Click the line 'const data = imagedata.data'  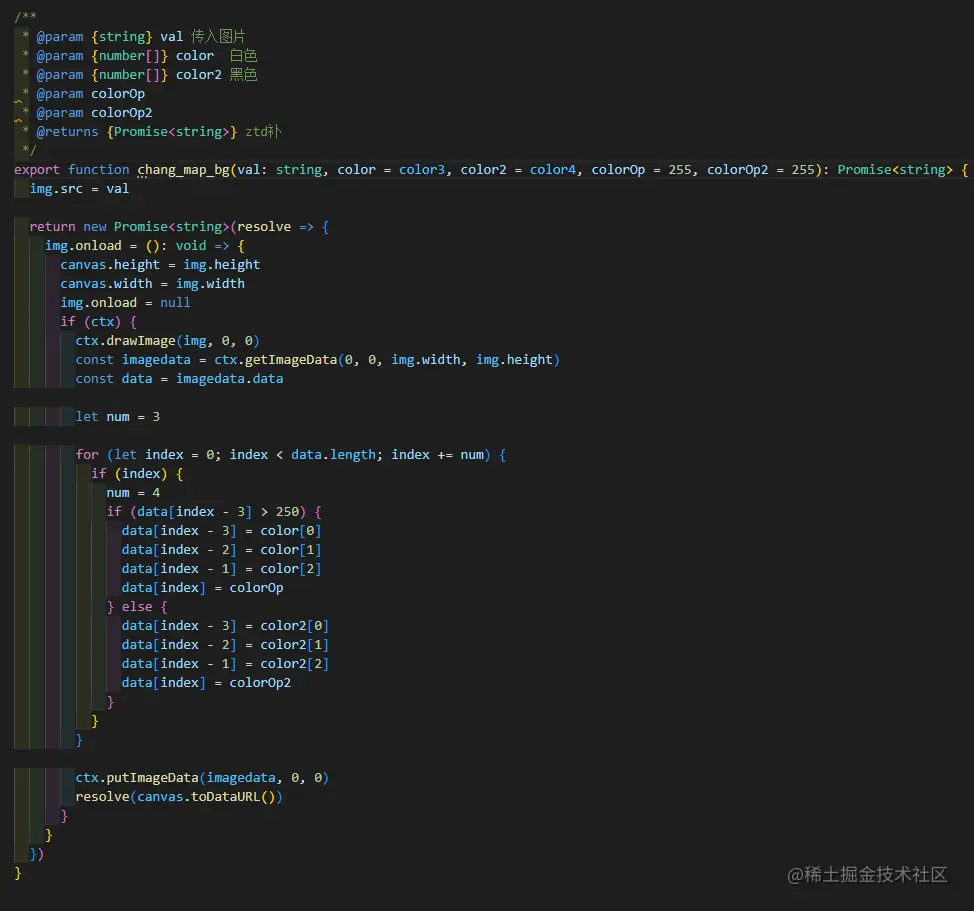(x=179, y=379)
